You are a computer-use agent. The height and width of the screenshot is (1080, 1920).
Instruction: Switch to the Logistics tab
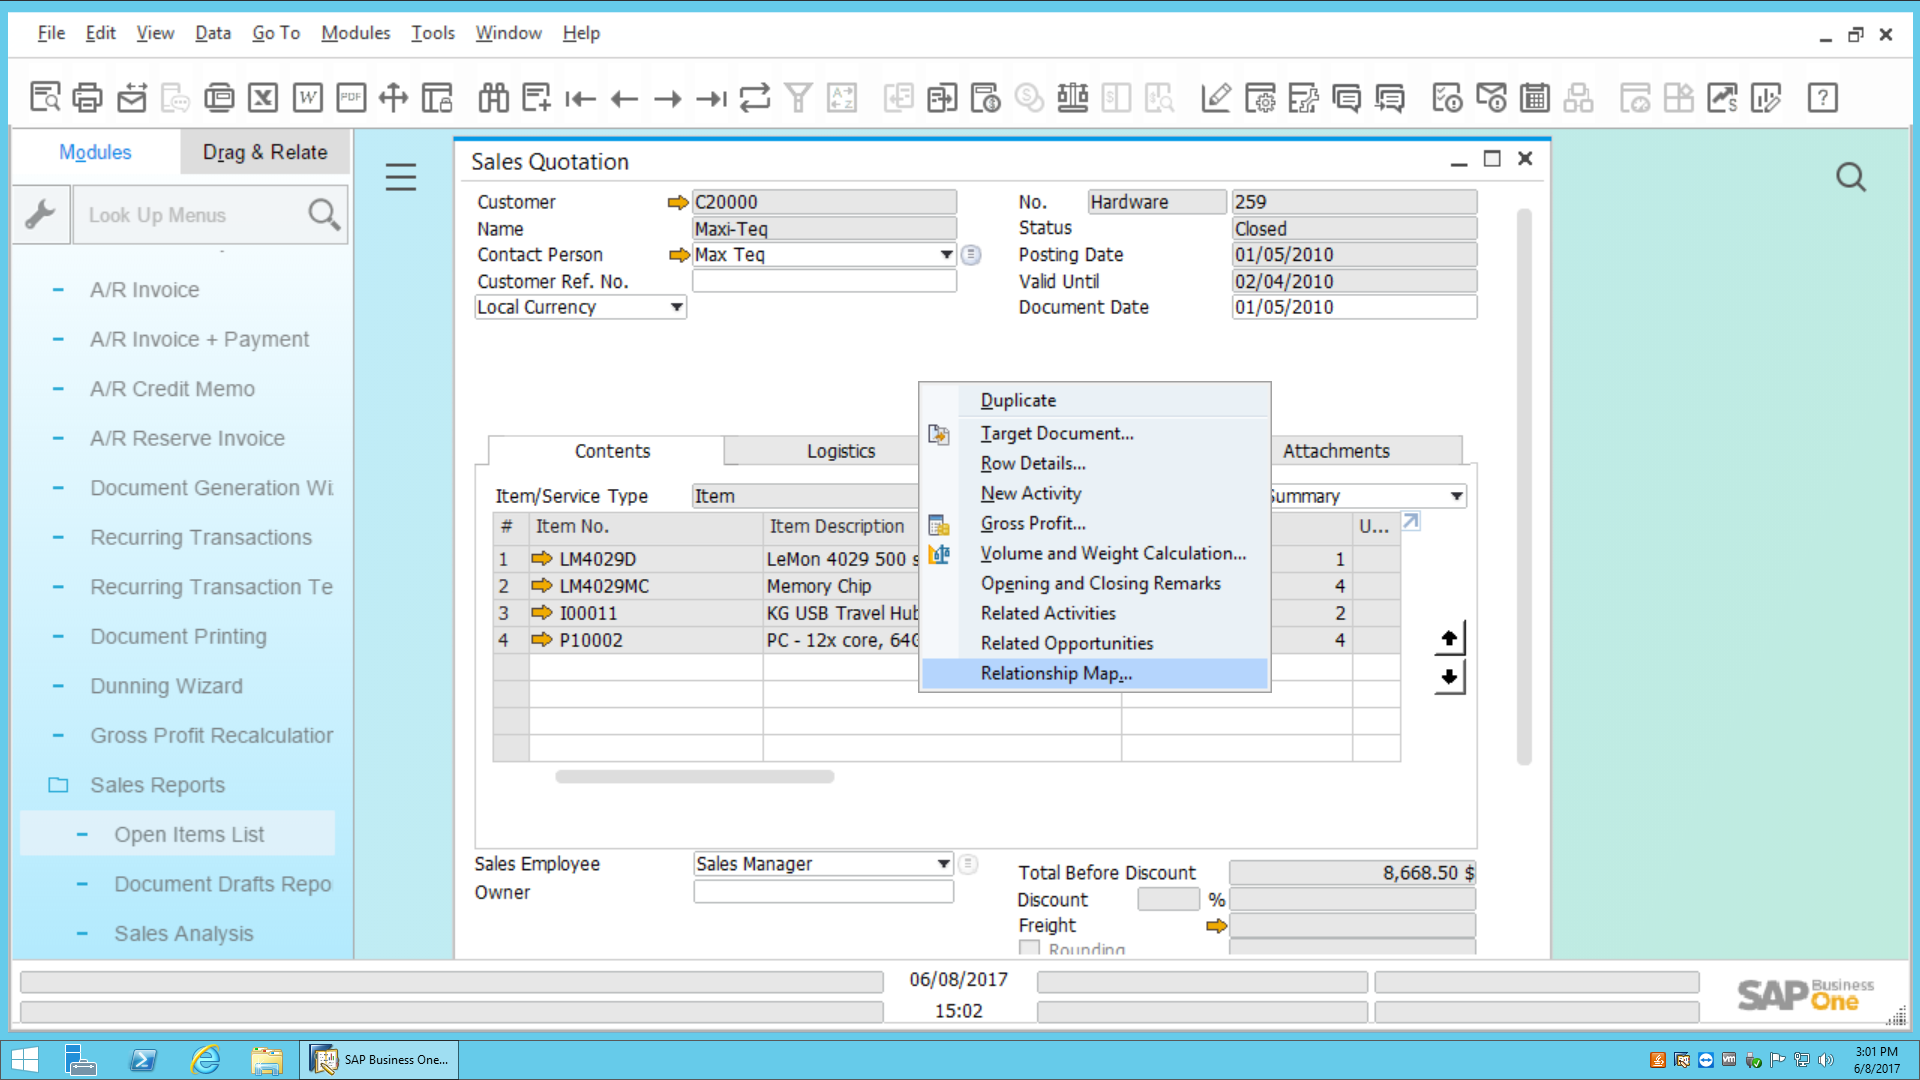[x=839, y=450]
